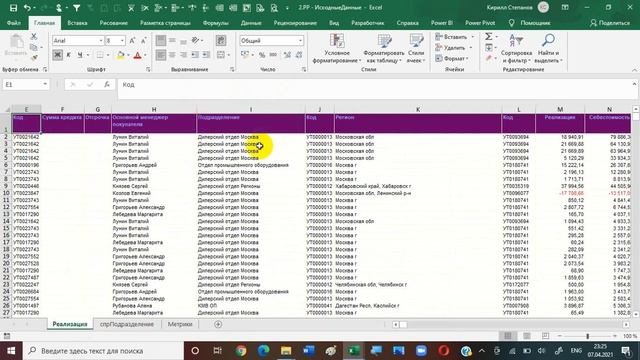Screen dimensions: 640x360
Task: Toggle top vertical alignment
Action: [x=161, y=40]
